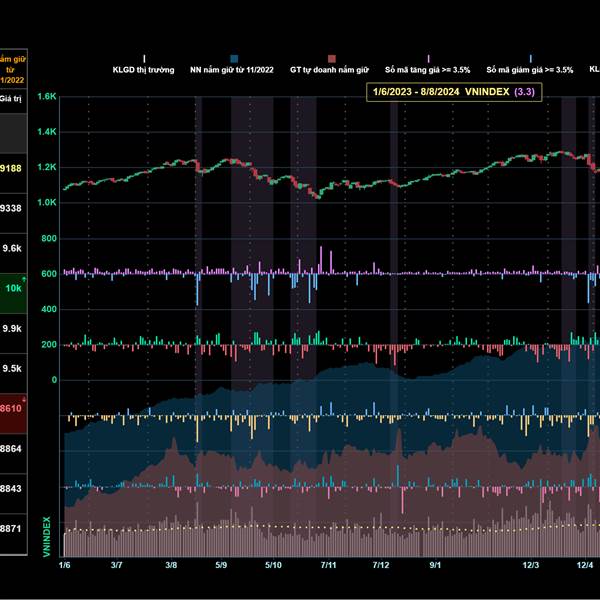Click the '3/7' date on the time axis
This screenshot has width=600, height=600.
(117, 565)
